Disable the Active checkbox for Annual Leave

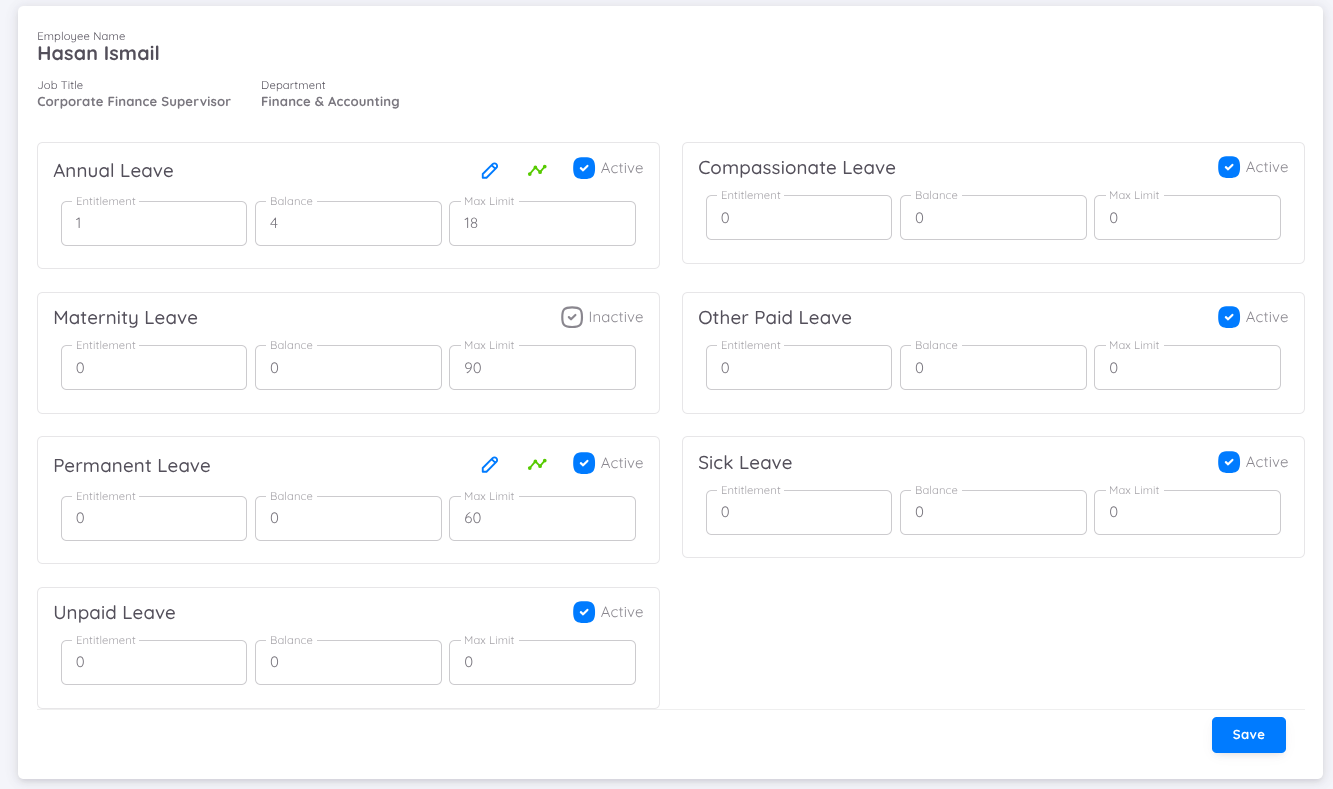(x=583, y=168)
